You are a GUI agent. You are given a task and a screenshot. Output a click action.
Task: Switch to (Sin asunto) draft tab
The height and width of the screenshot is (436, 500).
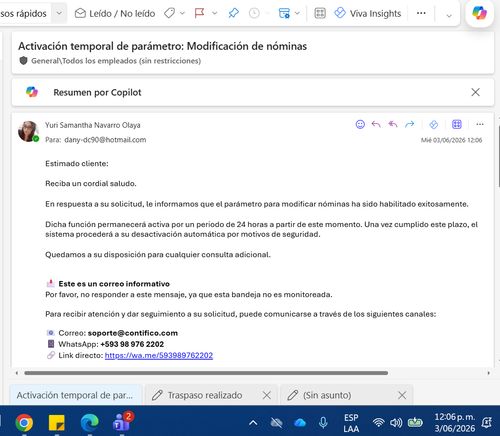[327, 395]
